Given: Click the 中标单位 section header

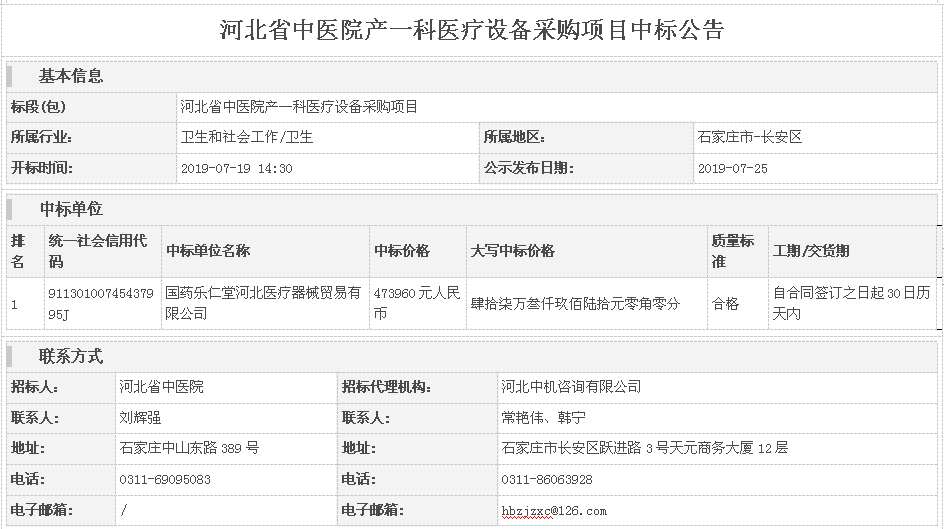Looking at the screenshot, I should pos(71,209).
